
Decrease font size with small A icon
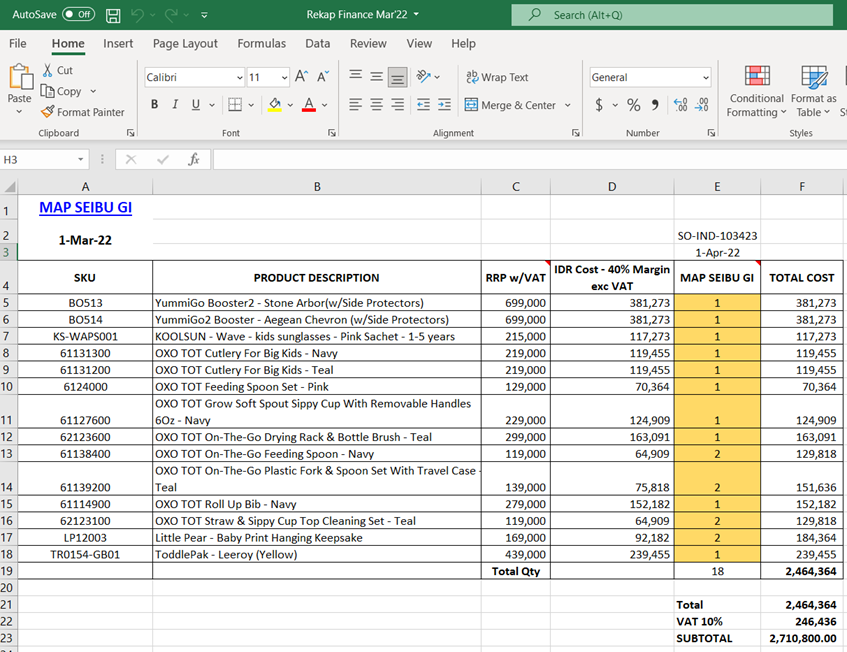323,77
